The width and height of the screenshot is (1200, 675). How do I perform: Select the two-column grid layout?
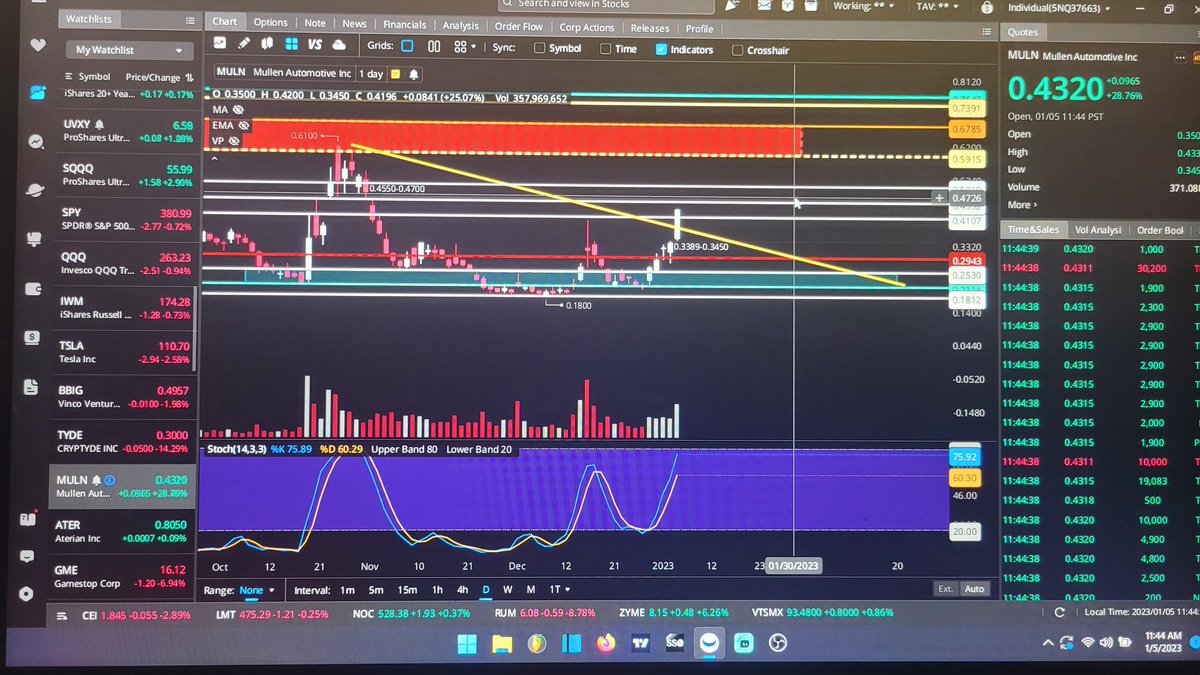tap(434, 46)
